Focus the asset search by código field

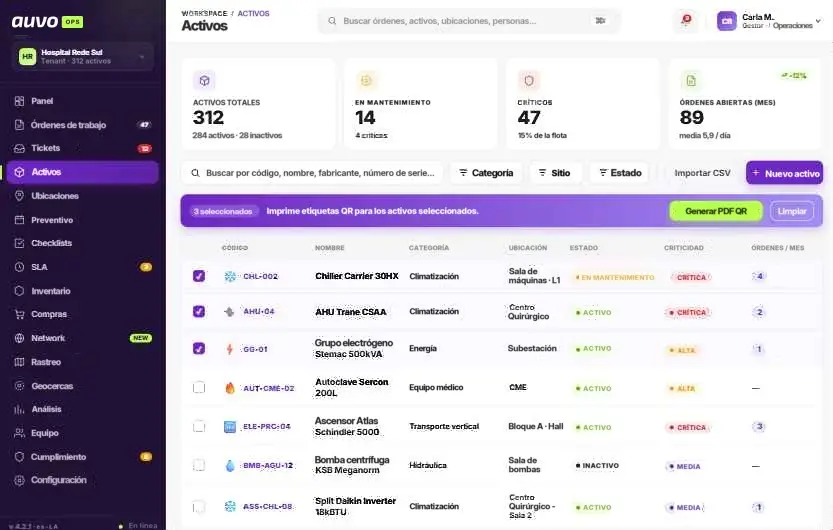(312, 173)
